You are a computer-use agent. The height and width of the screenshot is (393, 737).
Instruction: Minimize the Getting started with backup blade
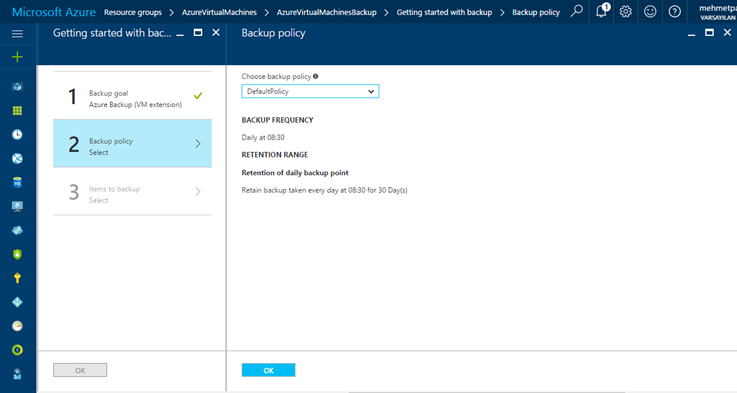(x=180, y=34)
